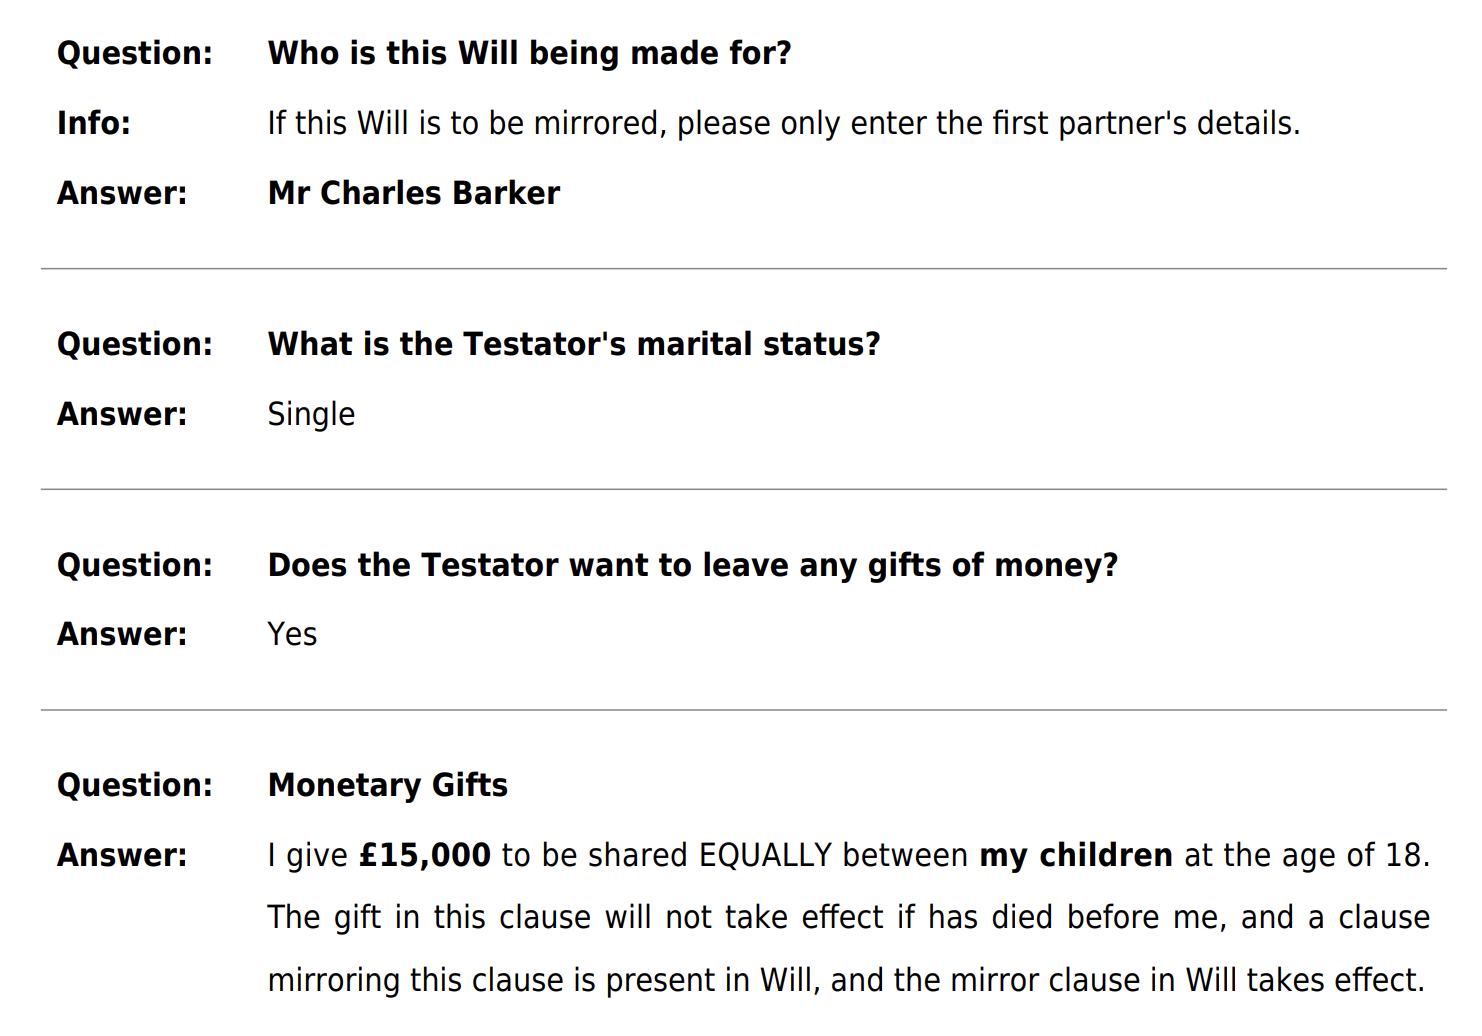
Task: Click the Testator's marital status question
Action: click(574, 344)
